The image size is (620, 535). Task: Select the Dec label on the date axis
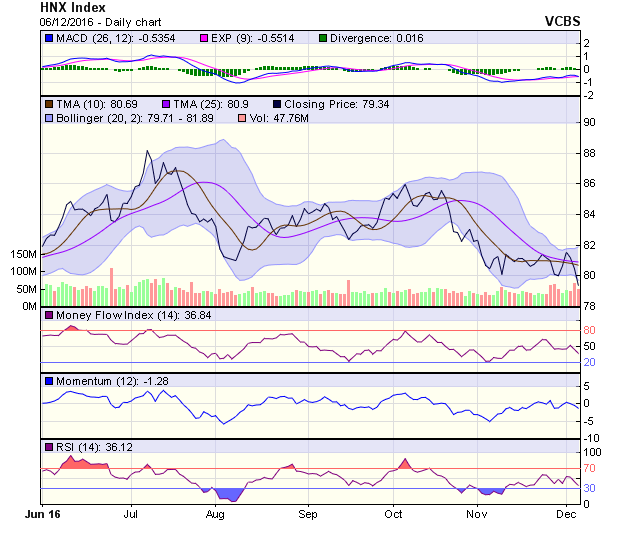(566, 514)
